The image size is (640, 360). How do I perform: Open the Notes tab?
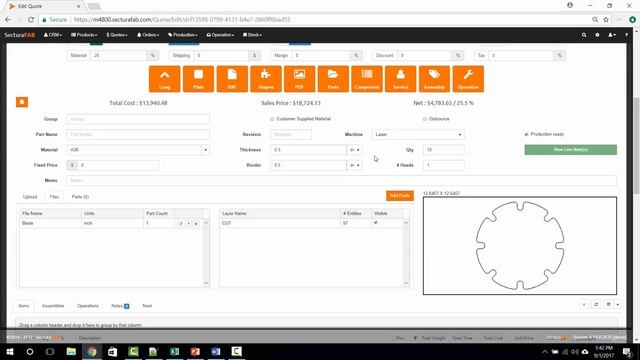pyautogui.click(x=120, y=306)
